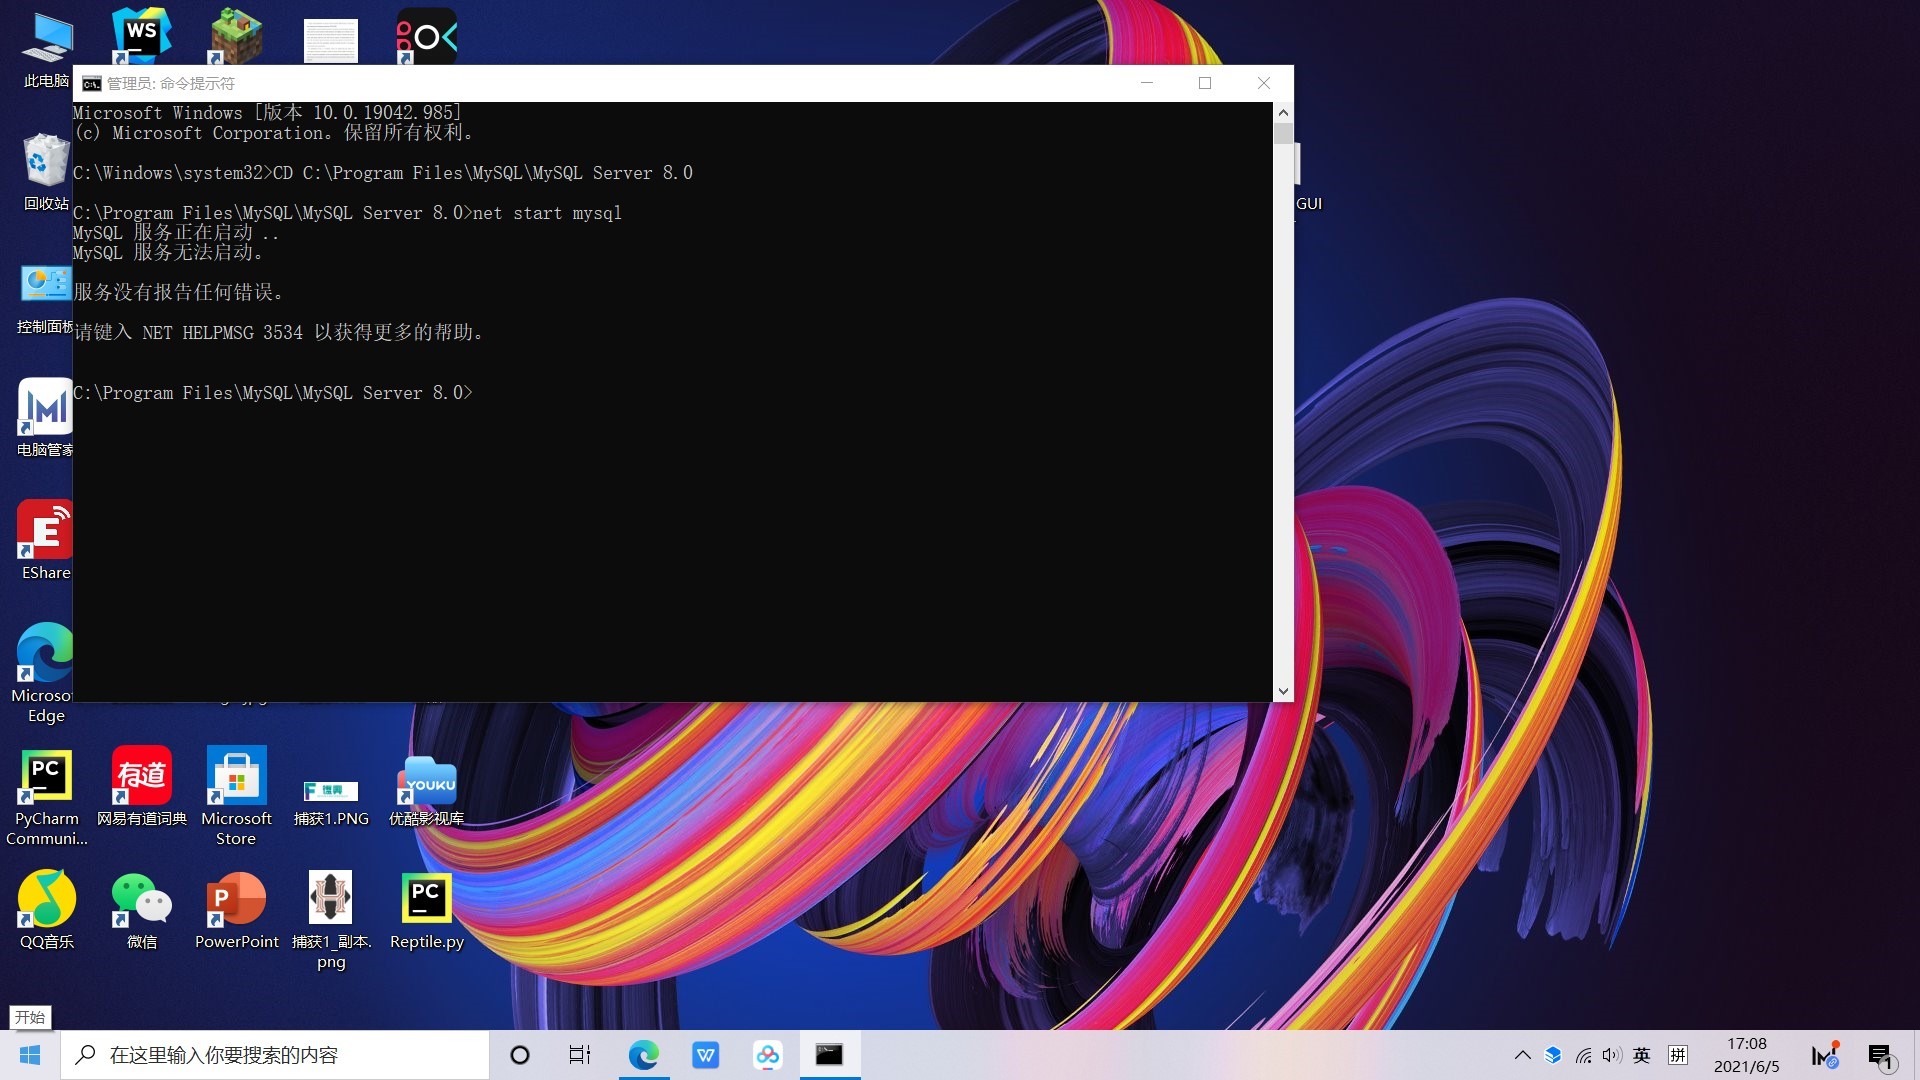
Task: Launch PyCharm Community from the desktop
Action: click(46, 797)
